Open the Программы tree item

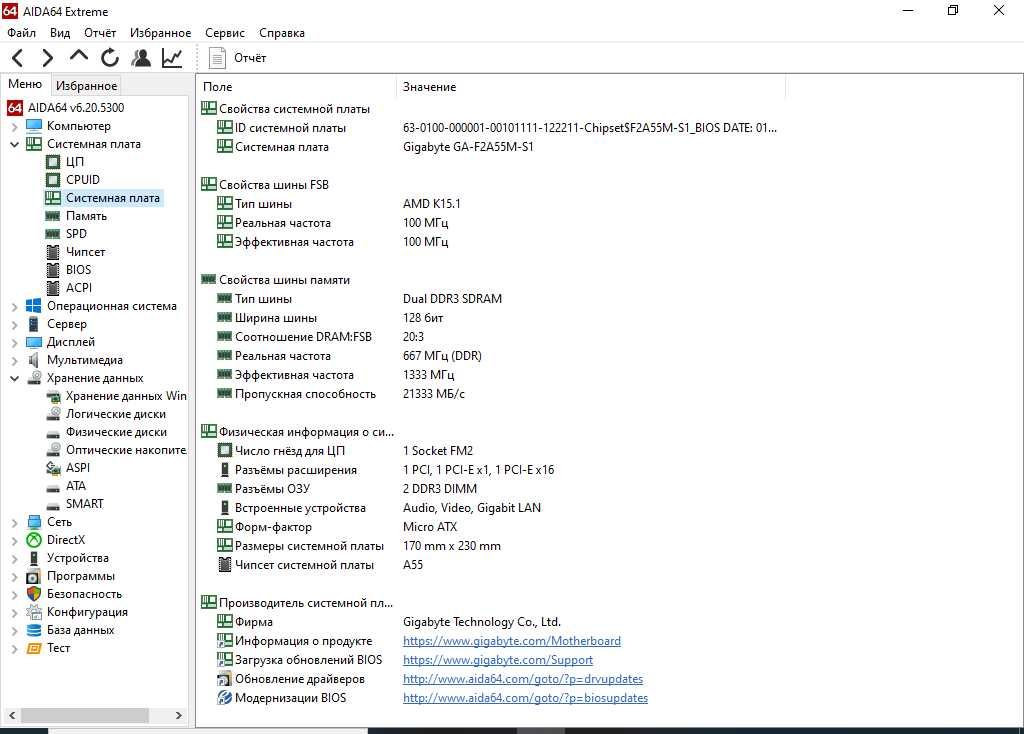[80, 576]
